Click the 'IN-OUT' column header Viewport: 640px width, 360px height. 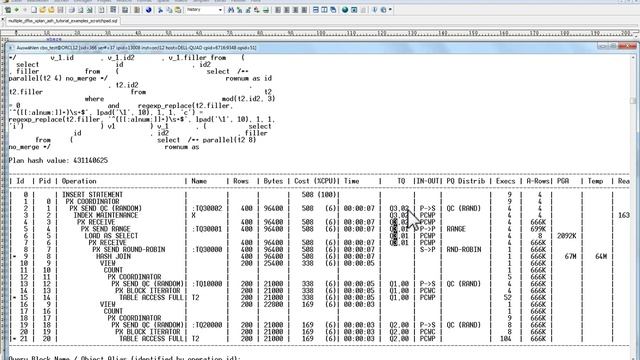[x=427, y=181]
